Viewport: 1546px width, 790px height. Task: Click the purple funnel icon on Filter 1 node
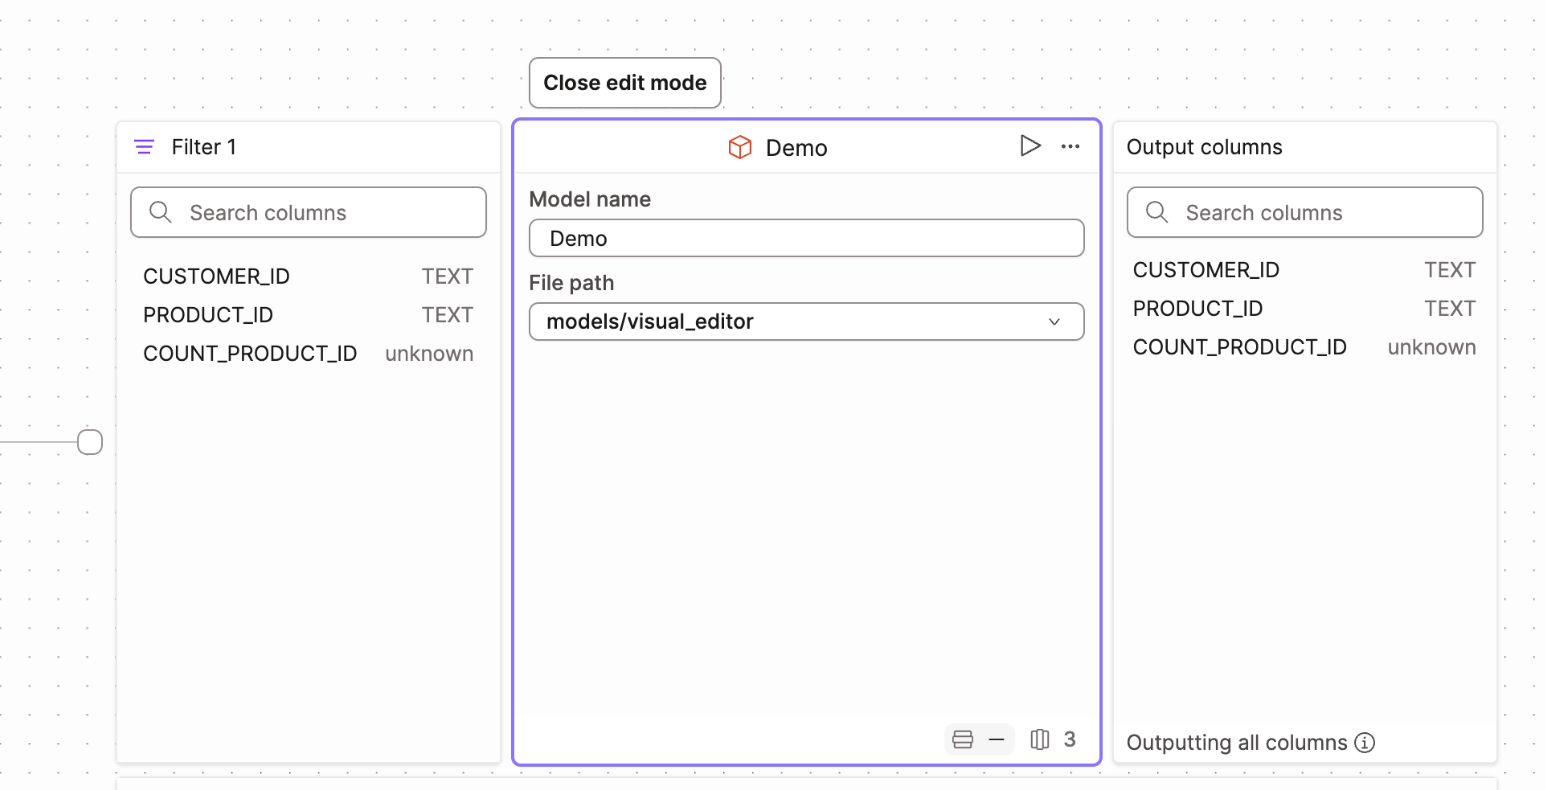[x=144, y=146]
